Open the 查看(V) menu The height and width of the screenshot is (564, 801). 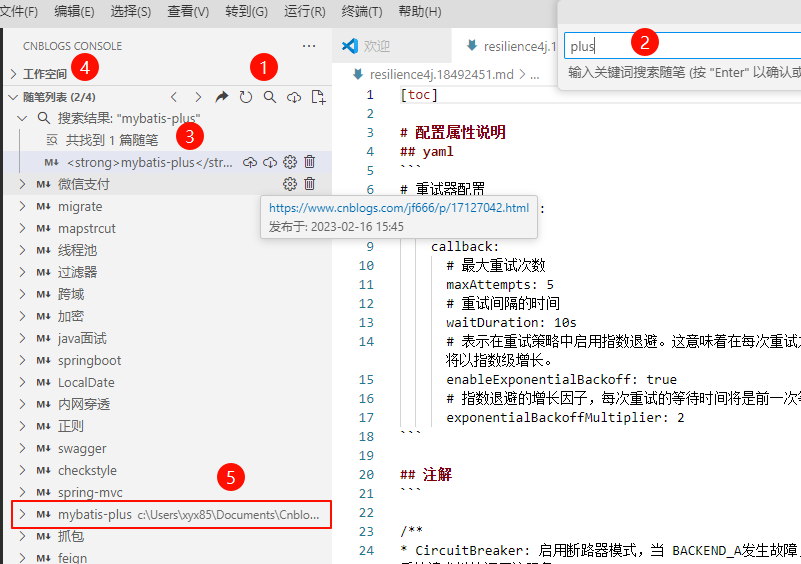tap(188, 11)
